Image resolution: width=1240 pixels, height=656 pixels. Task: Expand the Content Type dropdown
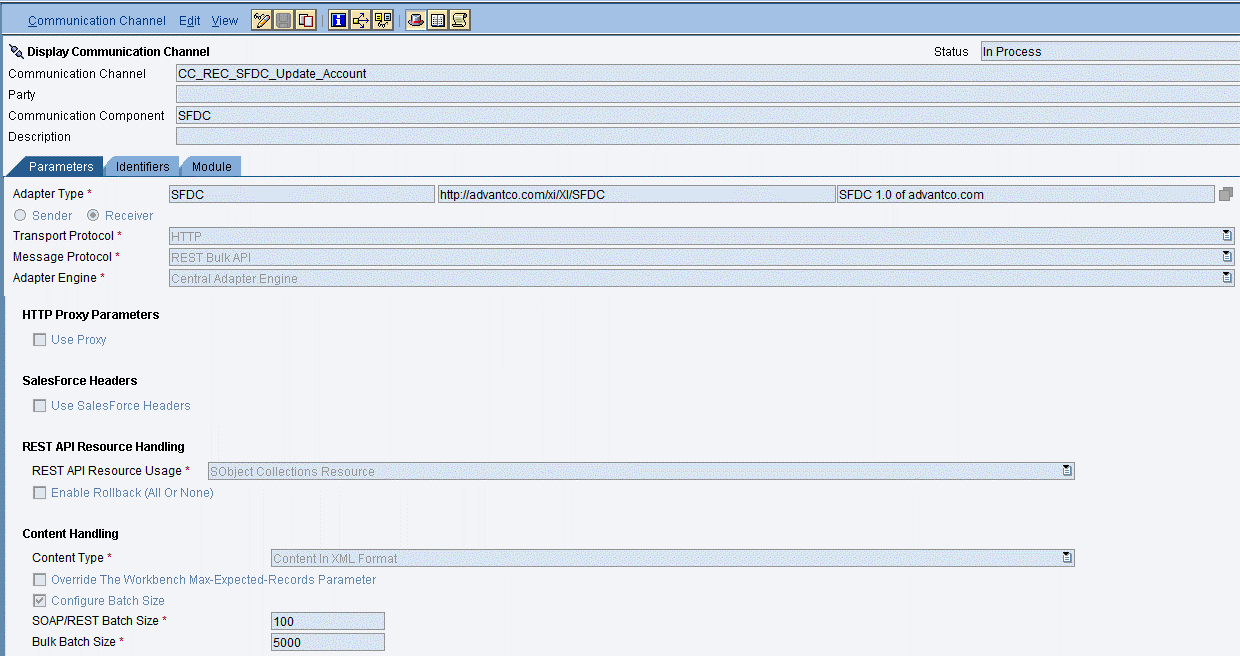tap(1066, 557)
